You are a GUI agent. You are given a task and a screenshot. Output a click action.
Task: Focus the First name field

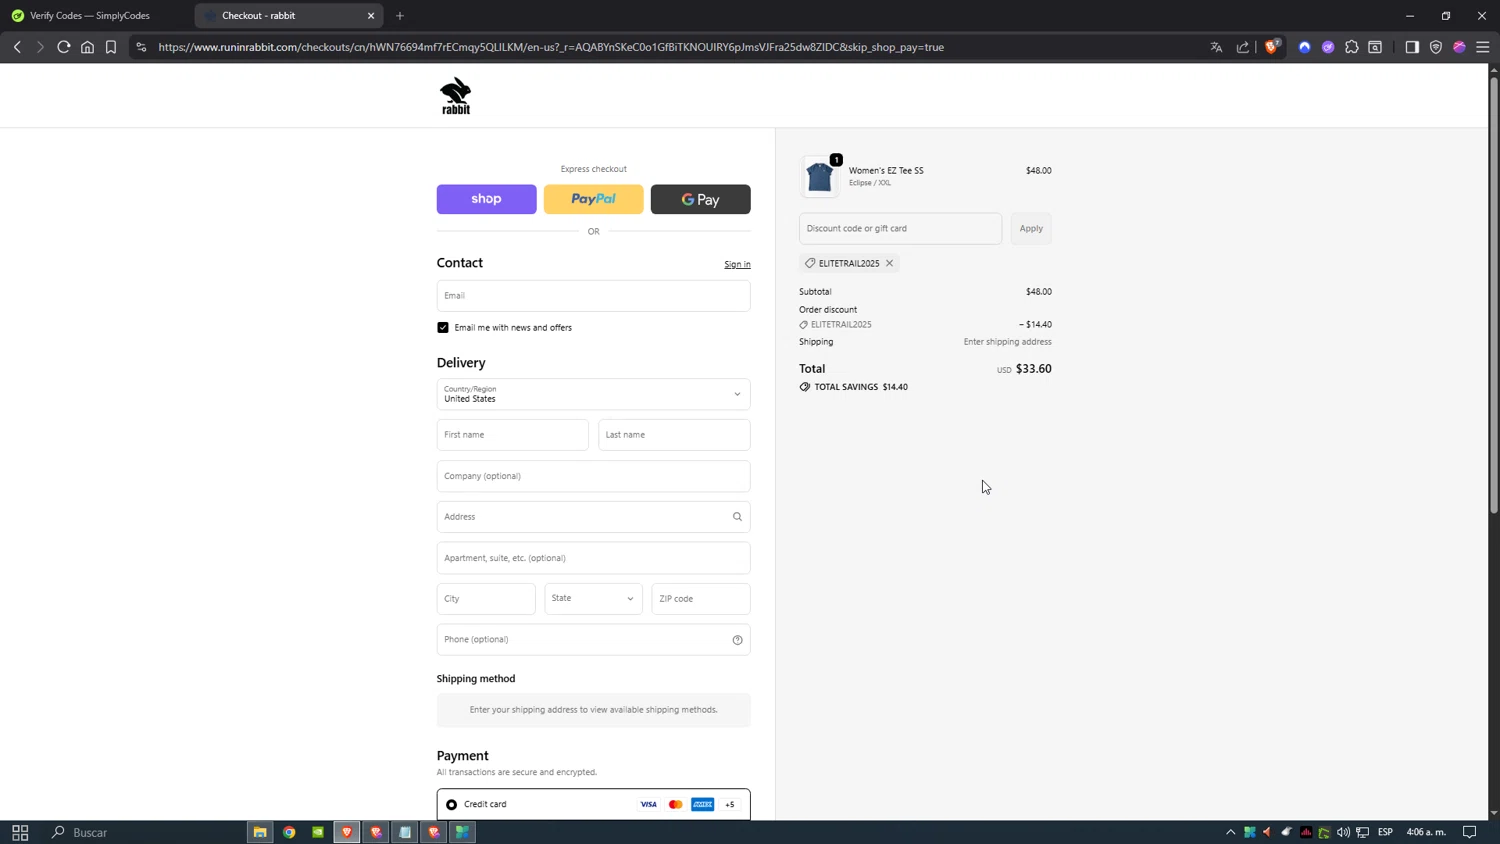[512, 435]
